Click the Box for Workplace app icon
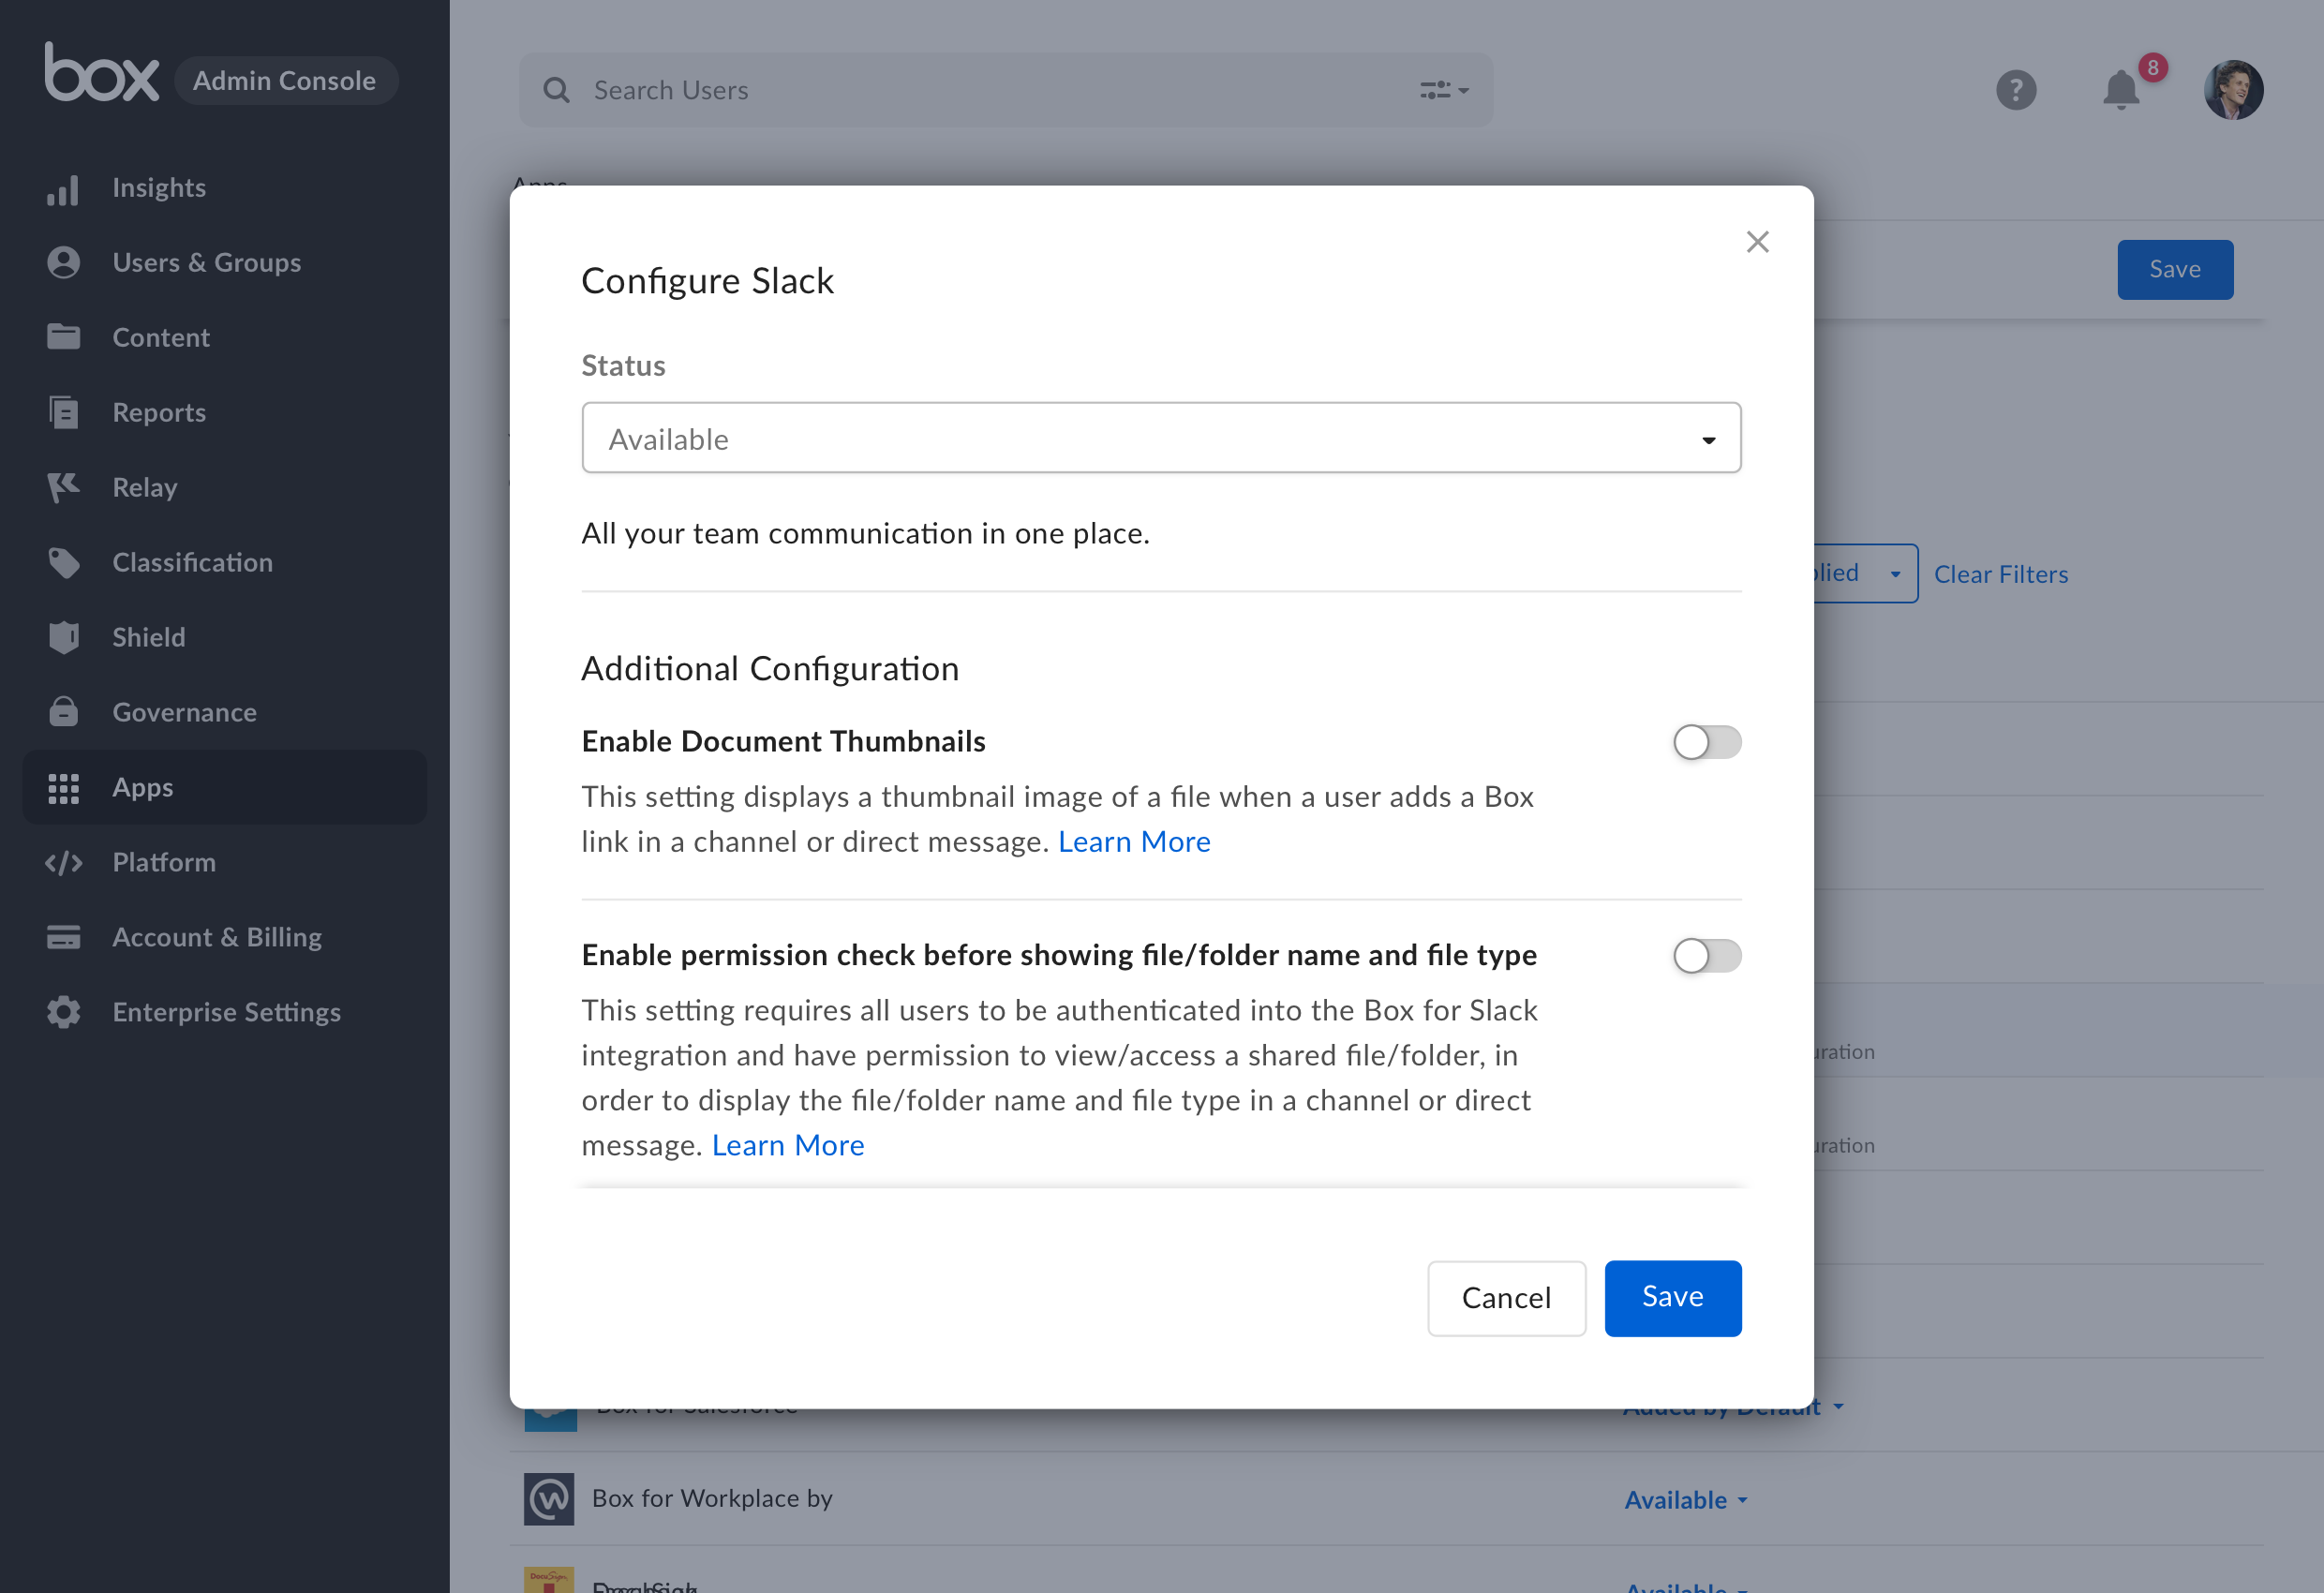 (549, 1498)
